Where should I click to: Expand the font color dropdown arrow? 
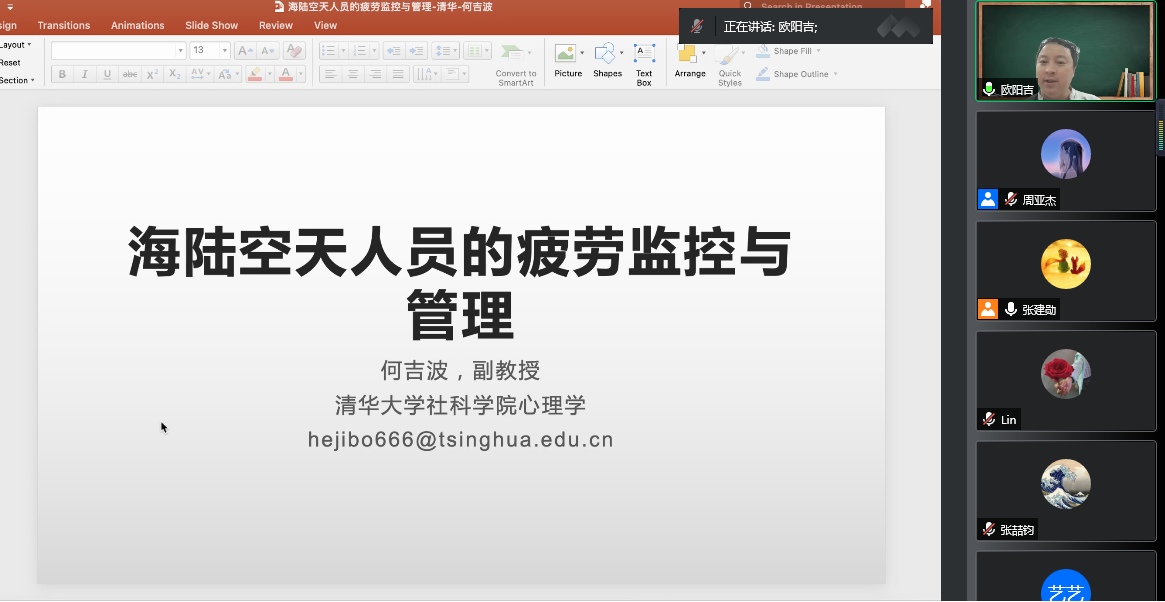300,74
